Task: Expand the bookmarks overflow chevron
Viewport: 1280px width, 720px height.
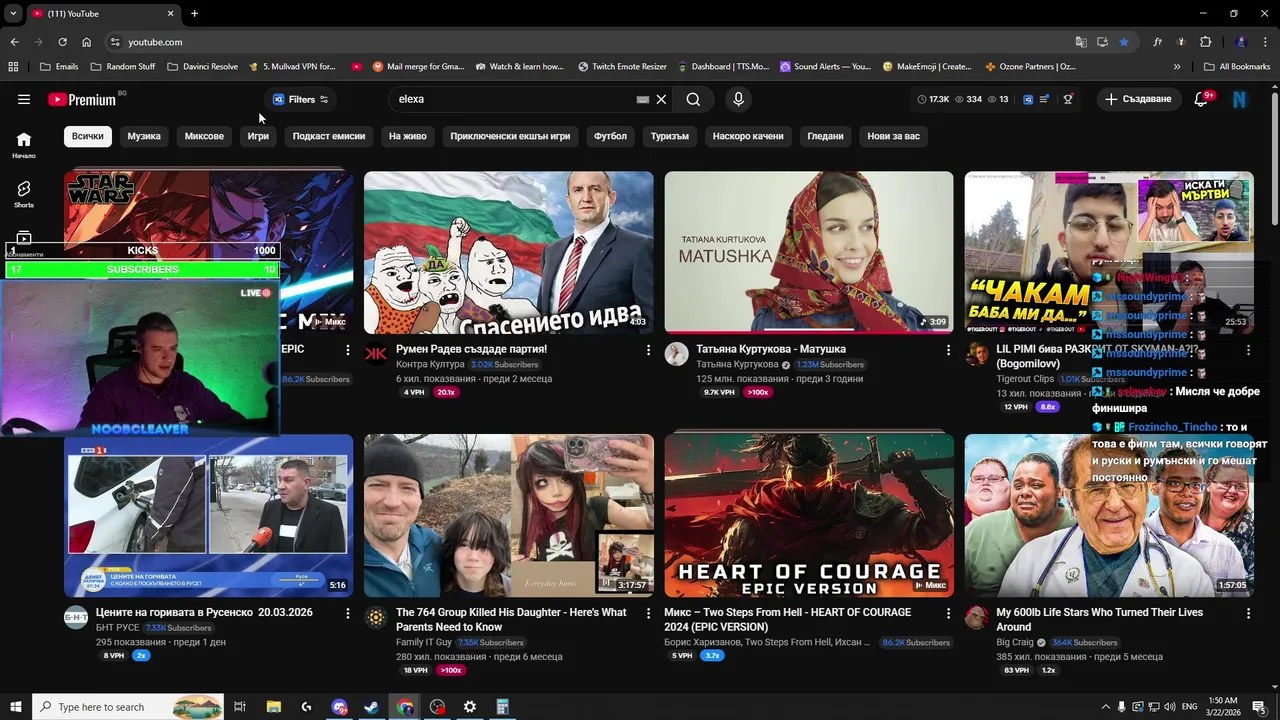Action: (x=1177, y=66)
